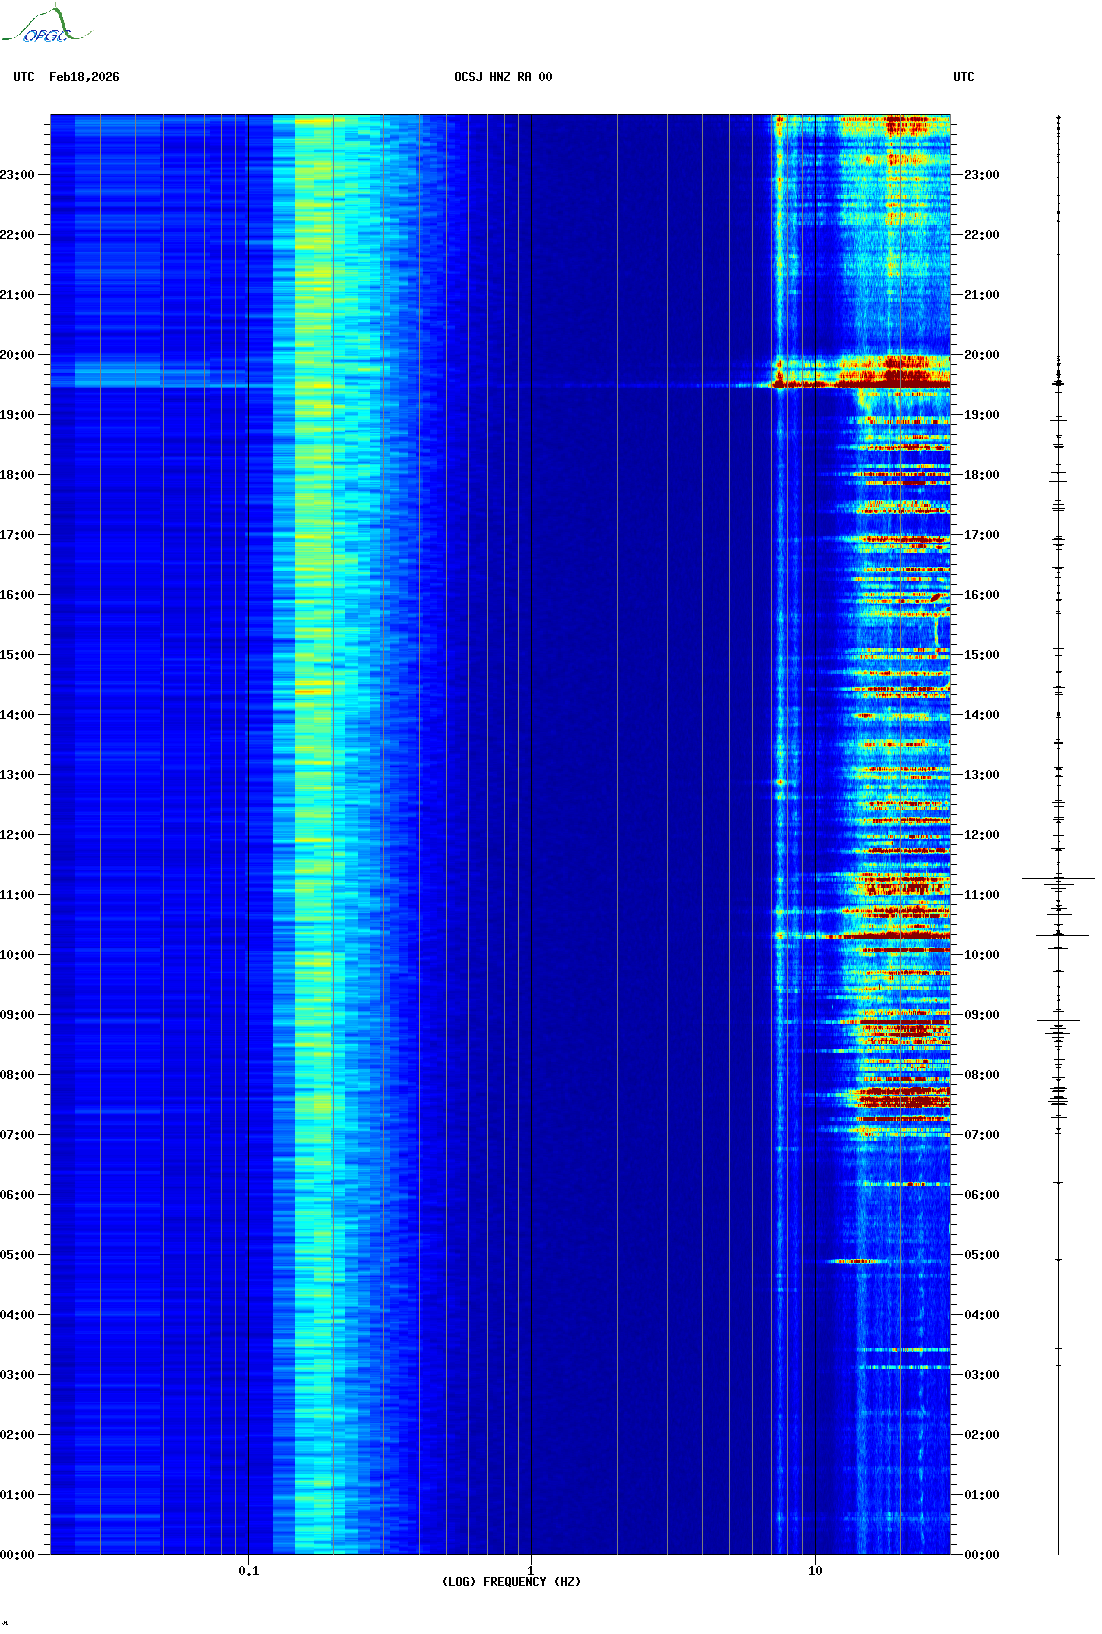Image resolution: width=1102 pixels, height=1634 pixels.
Task: Click the 20:00 label on the left time axis
Action: pos(17,355)
